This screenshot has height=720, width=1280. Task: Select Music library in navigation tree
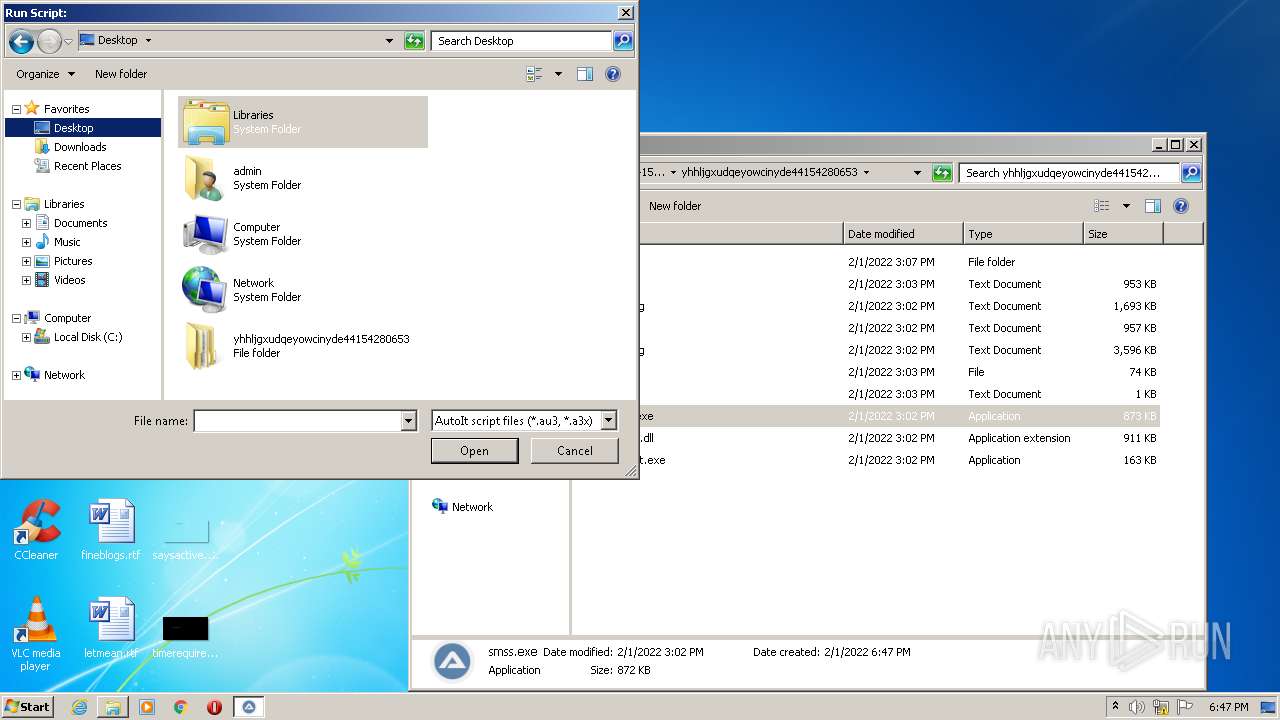coord(67,242)
